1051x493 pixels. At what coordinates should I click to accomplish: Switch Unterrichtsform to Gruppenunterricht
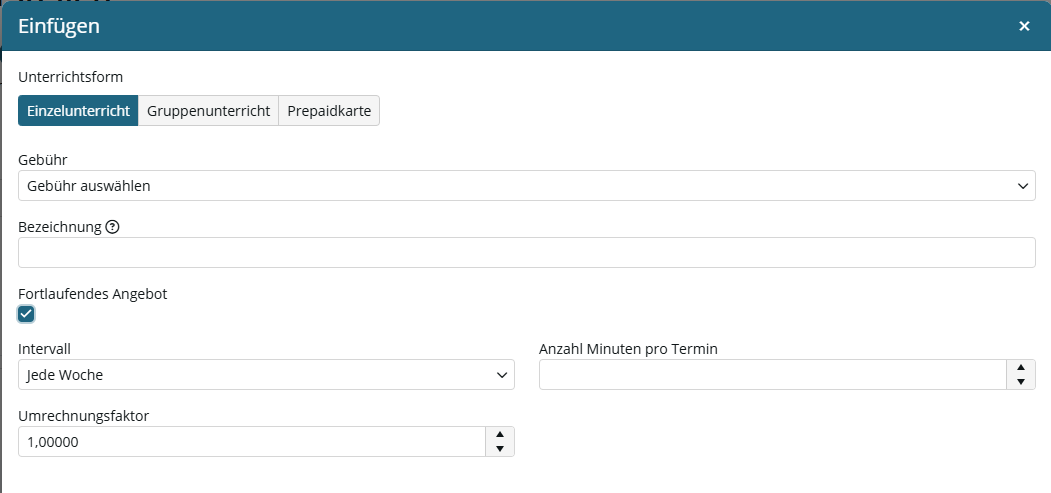click(x=208, y=111)
